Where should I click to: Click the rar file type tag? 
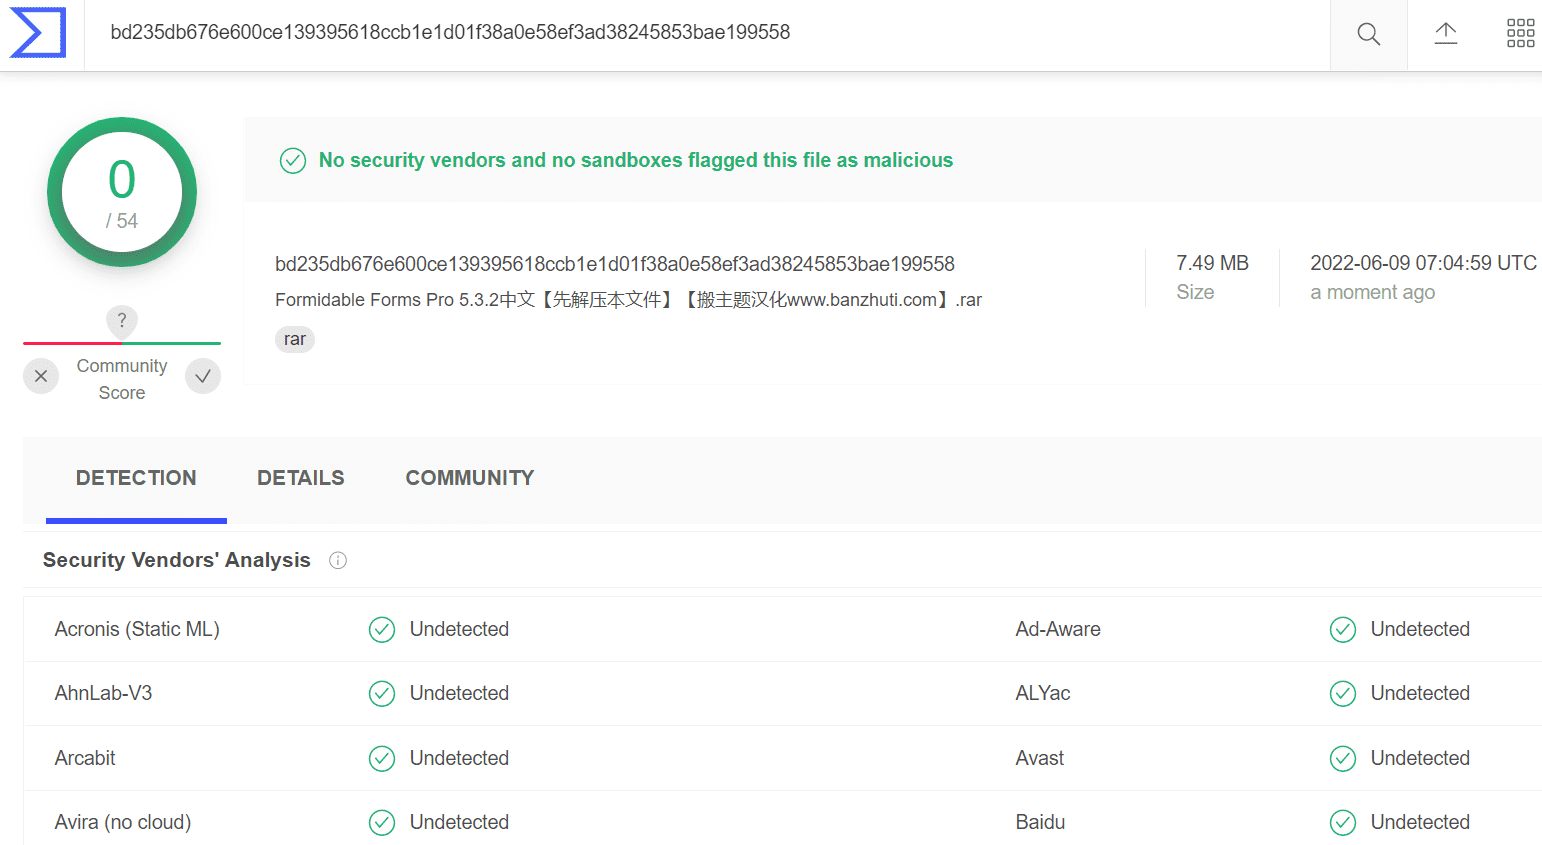point(295,339)
